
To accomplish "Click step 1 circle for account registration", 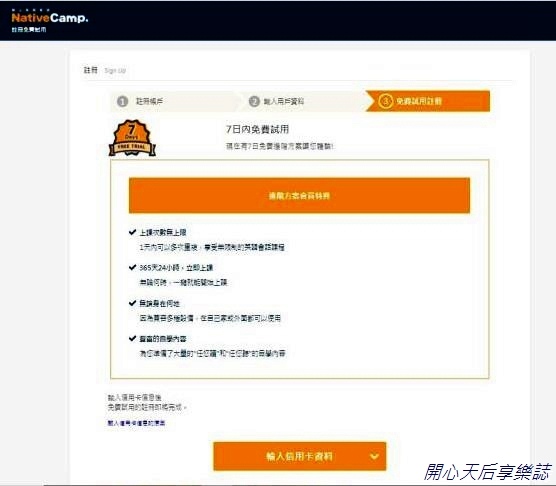I will coord(122,101).
